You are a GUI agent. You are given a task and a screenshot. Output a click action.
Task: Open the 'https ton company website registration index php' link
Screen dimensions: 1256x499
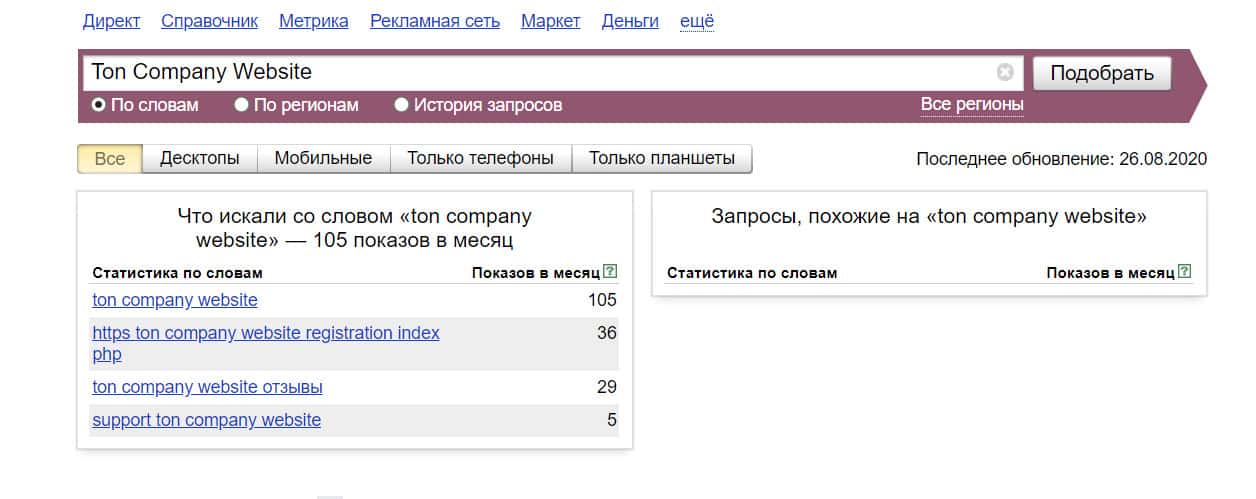click(x=266, y=343)
